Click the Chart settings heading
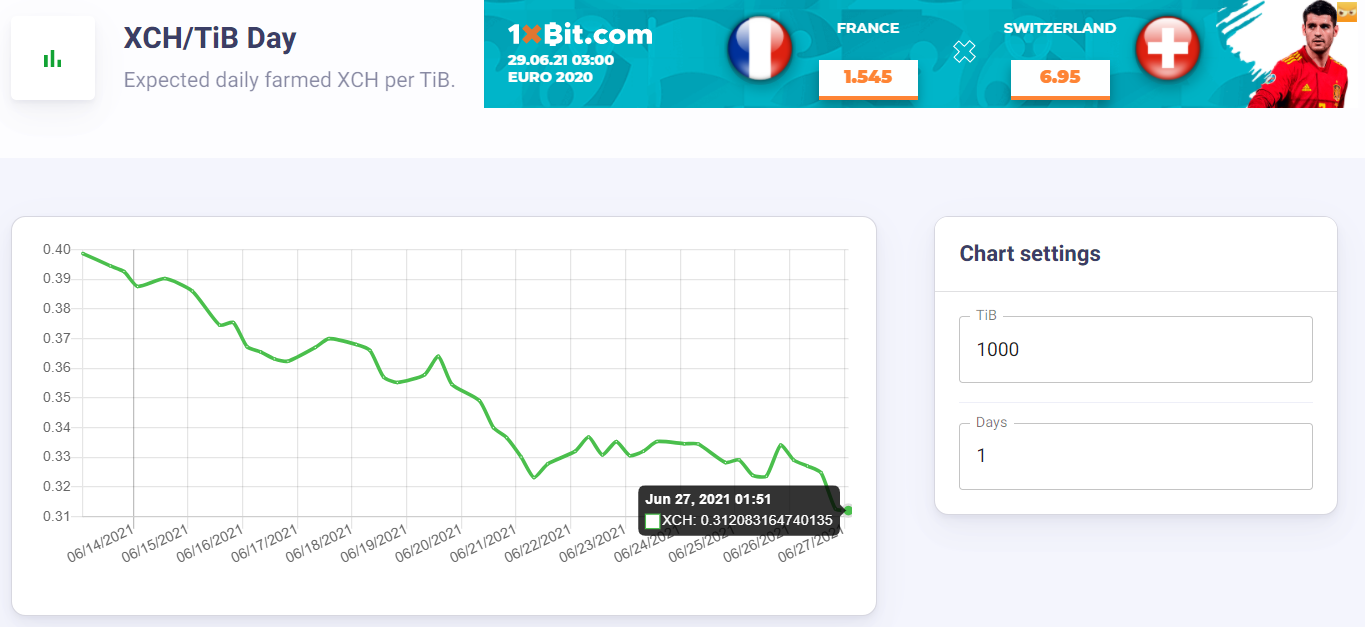 [x=1030, y=254]
